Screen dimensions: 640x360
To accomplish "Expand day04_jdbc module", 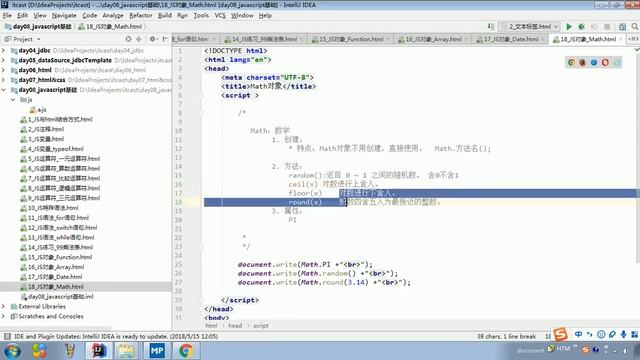I will pyautogui.click(x=4, y=51).
